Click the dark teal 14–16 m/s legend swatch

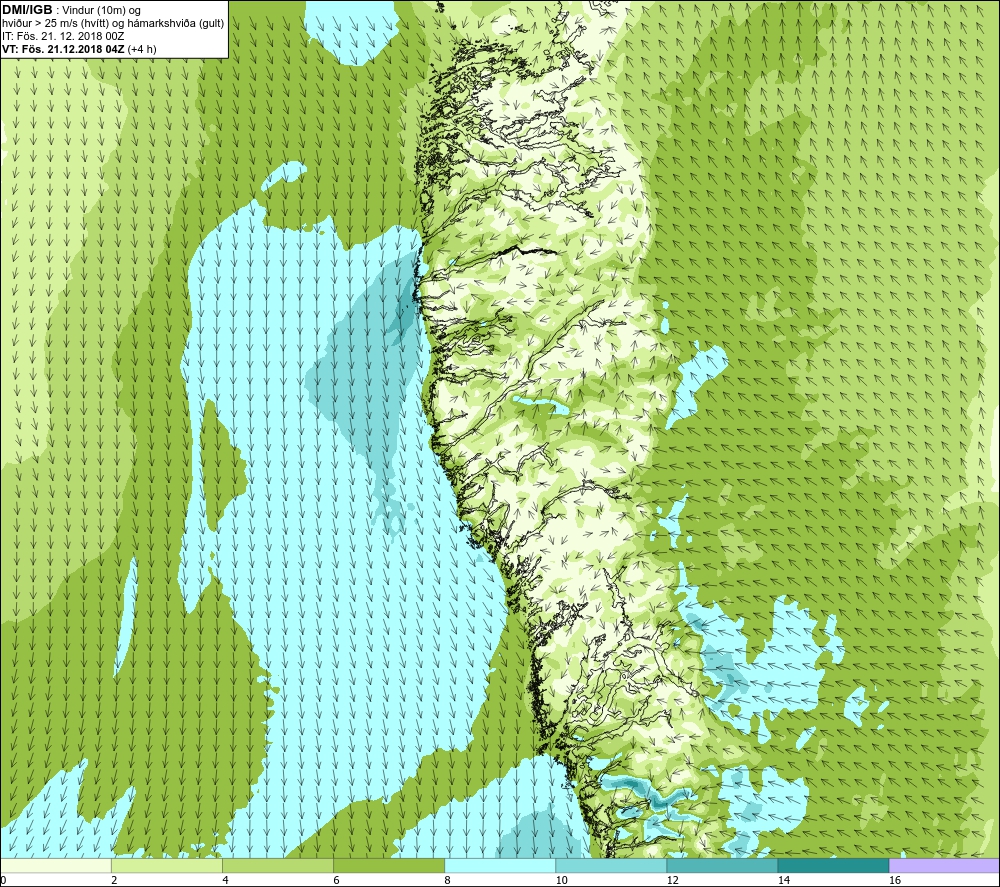point(833,866)
